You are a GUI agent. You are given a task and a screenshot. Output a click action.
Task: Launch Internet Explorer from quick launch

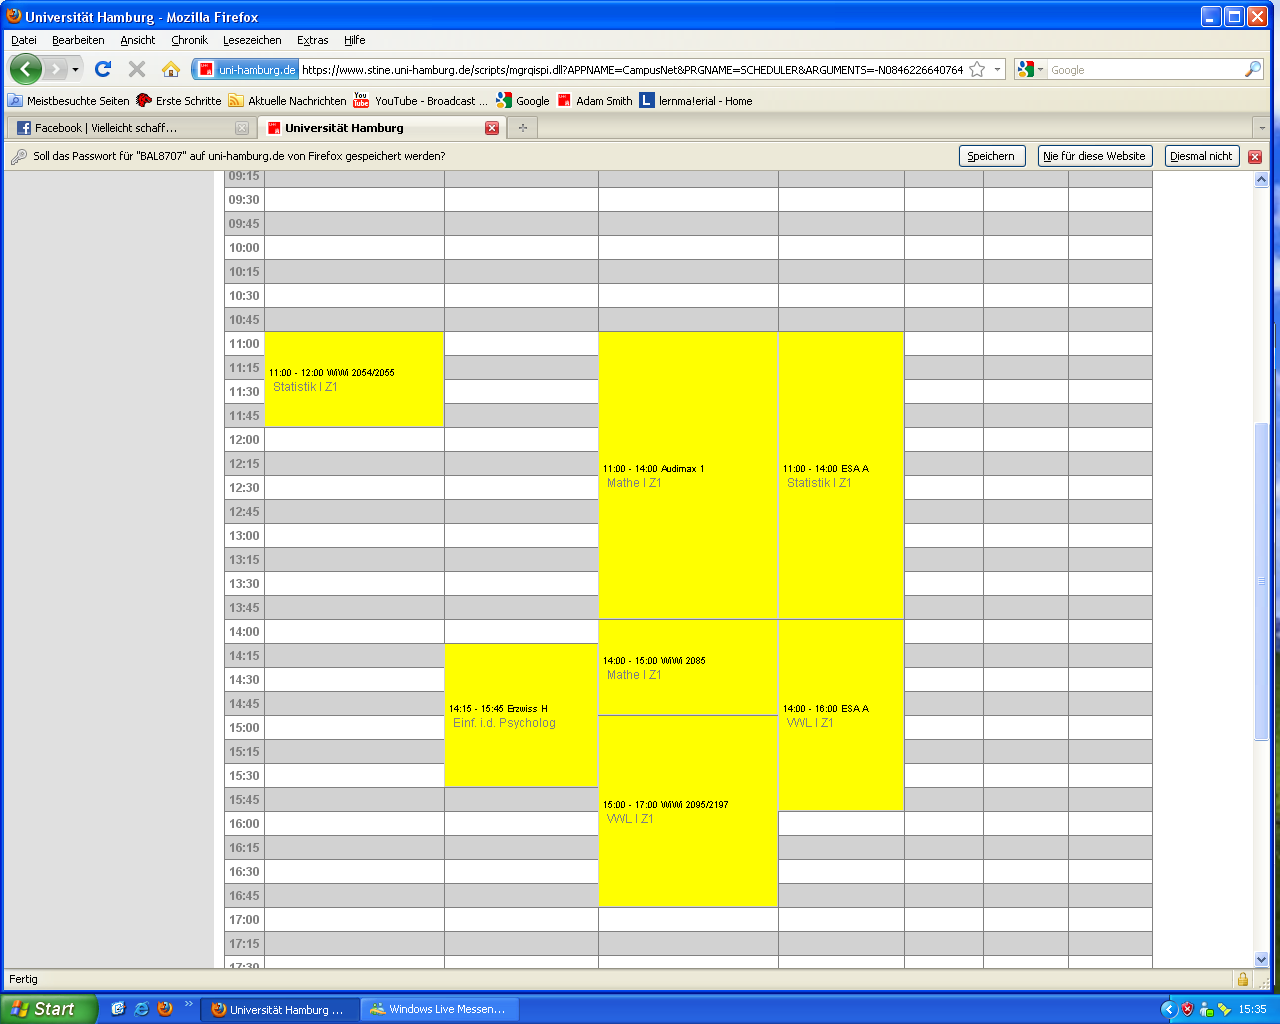(x=141, y=1009)
